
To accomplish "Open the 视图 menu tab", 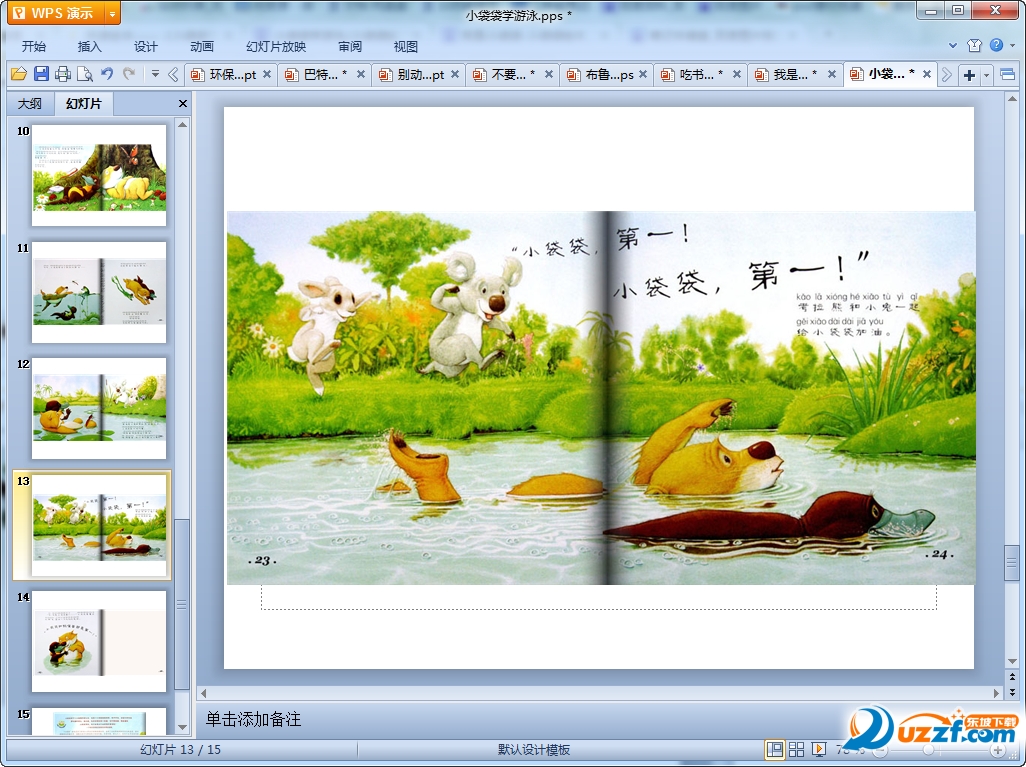I will [x=406, y=46].
